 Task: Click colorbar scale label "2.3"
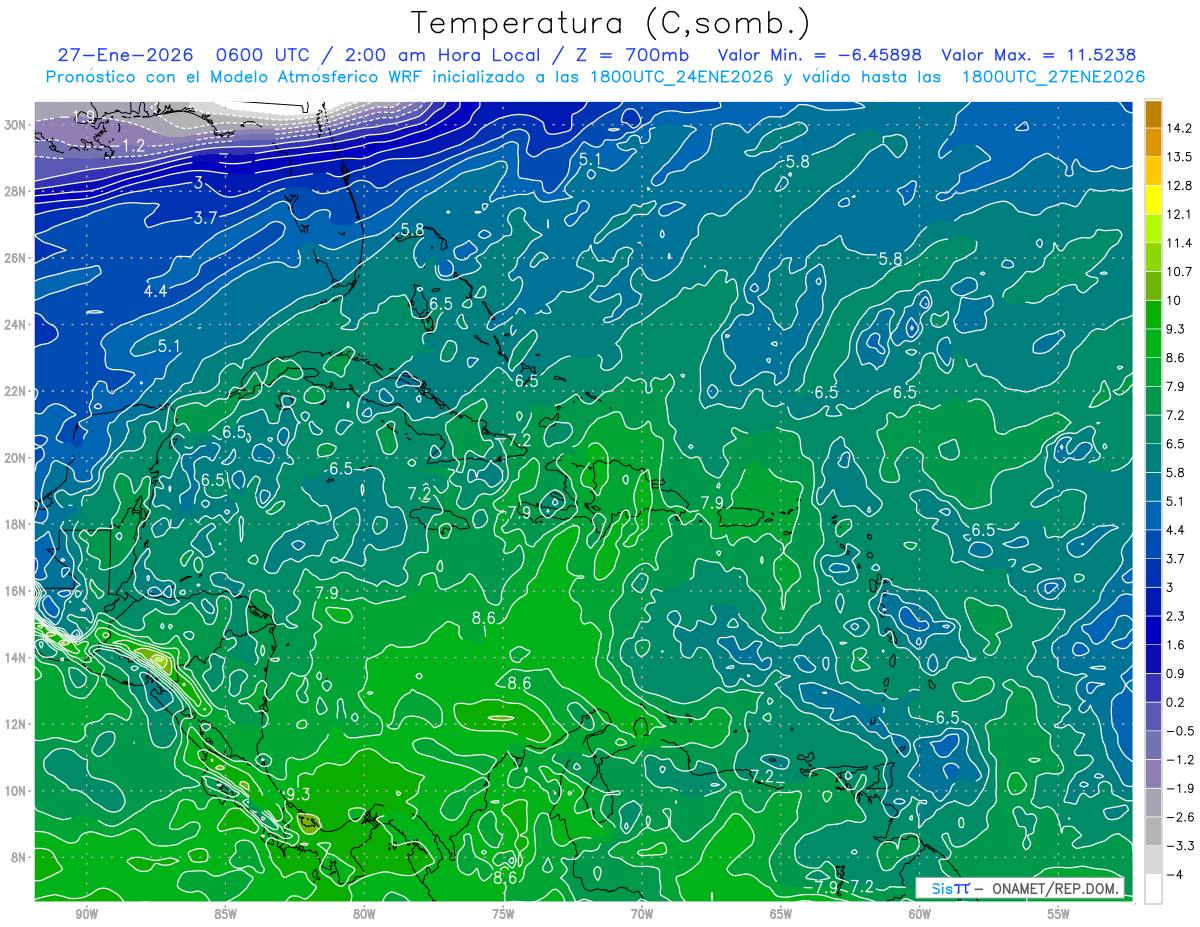click(x=1175, y=616)
